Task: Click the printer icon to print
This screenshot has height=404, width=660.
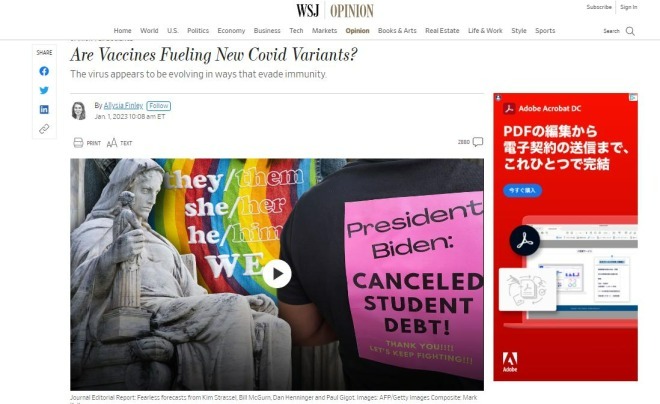Action: 78,143
